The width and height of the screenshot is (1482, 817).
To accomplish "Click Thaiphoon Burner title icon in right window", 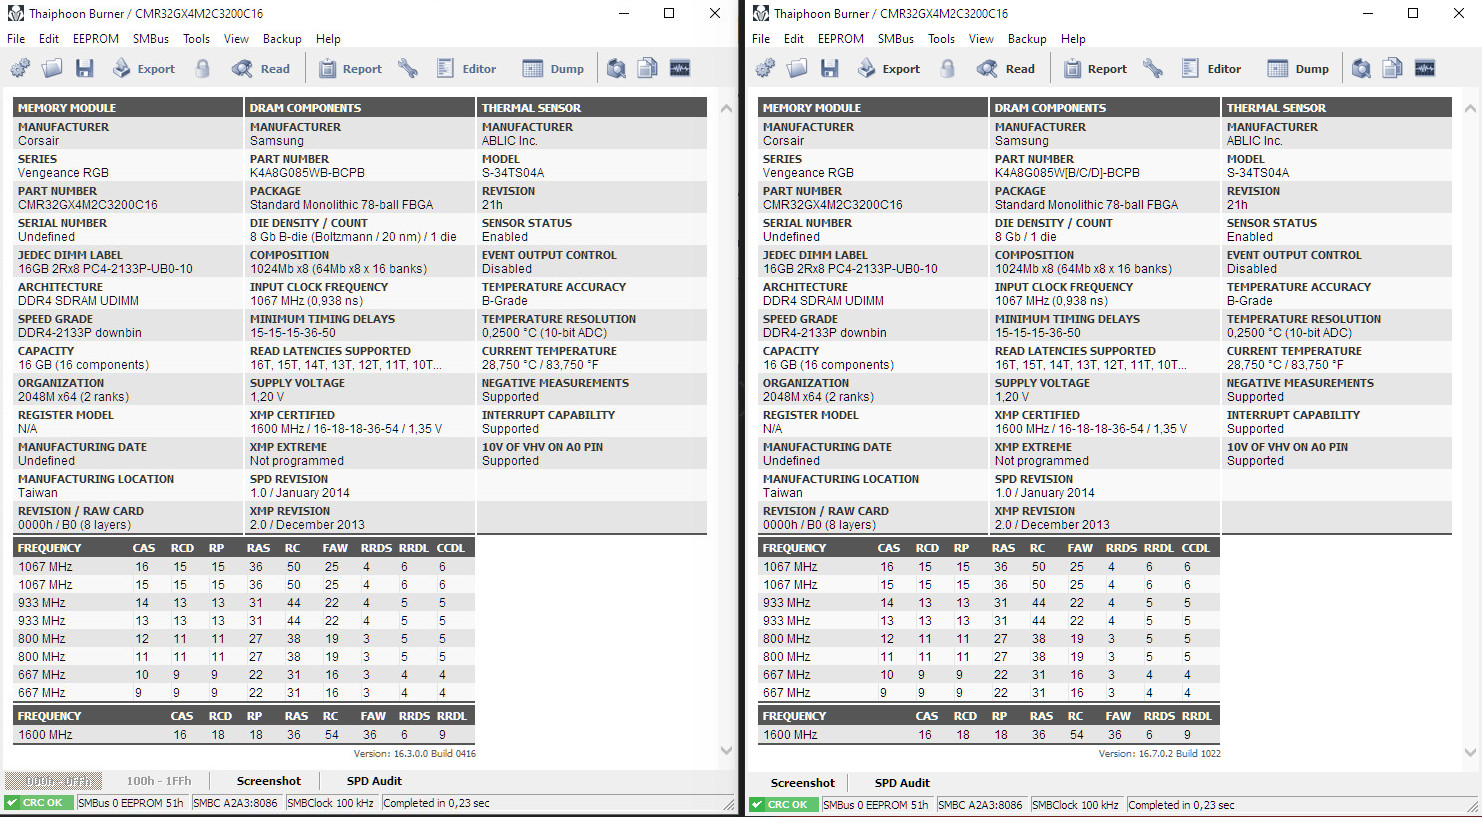I will (x=760, y=13).
